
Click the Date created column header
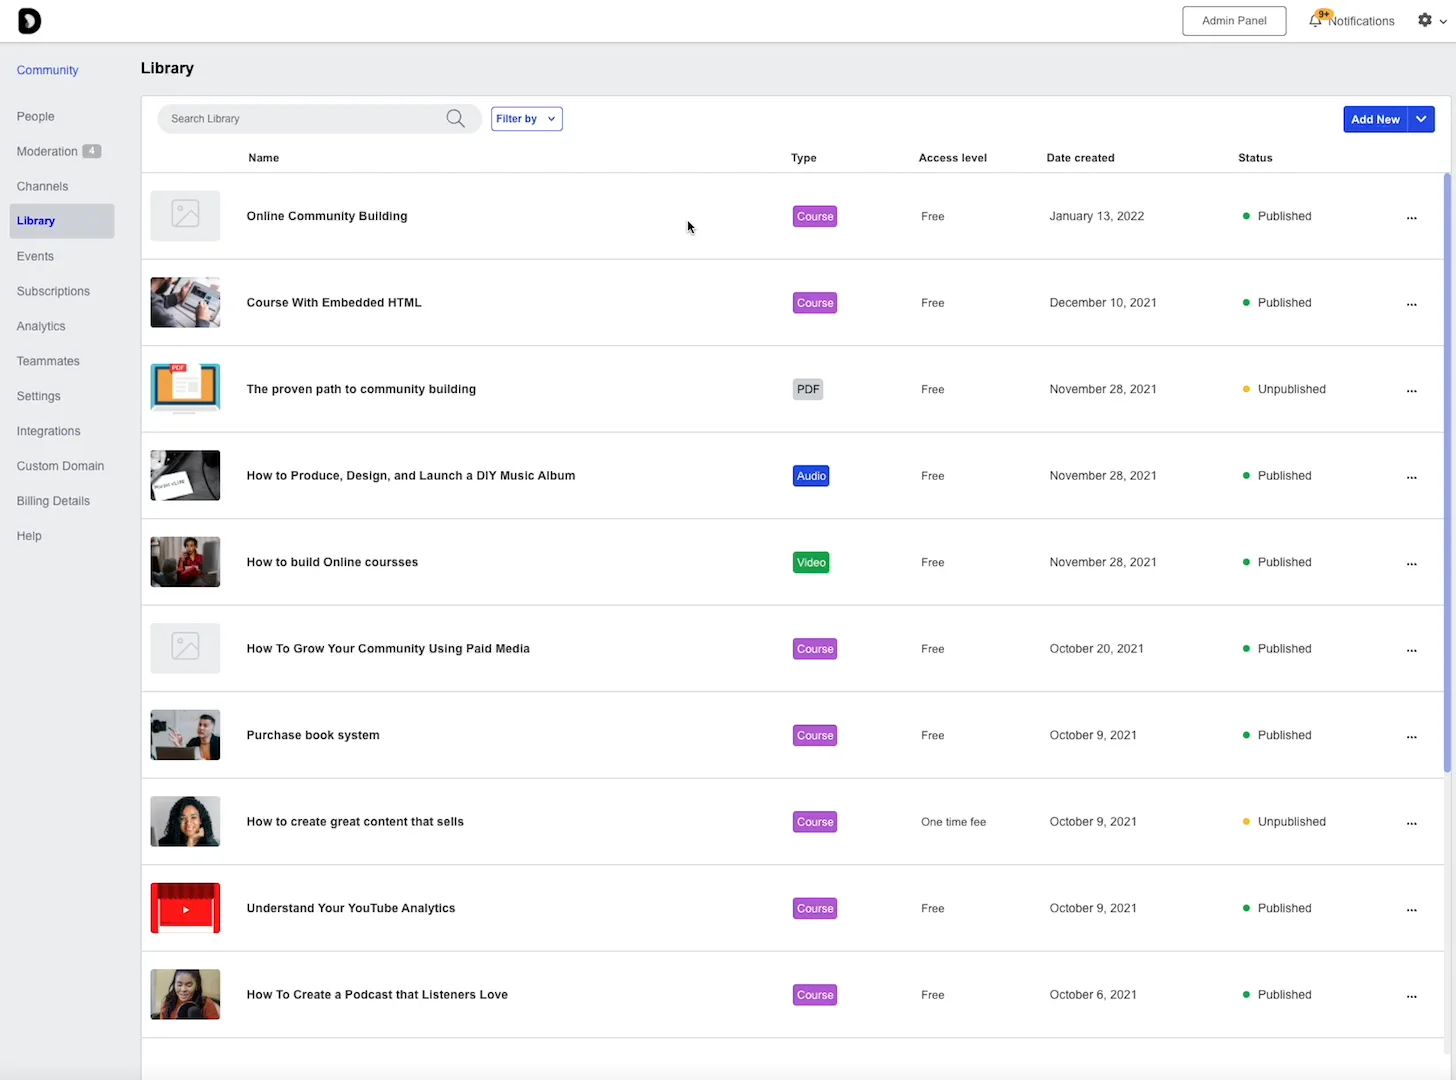[1080, 158]
